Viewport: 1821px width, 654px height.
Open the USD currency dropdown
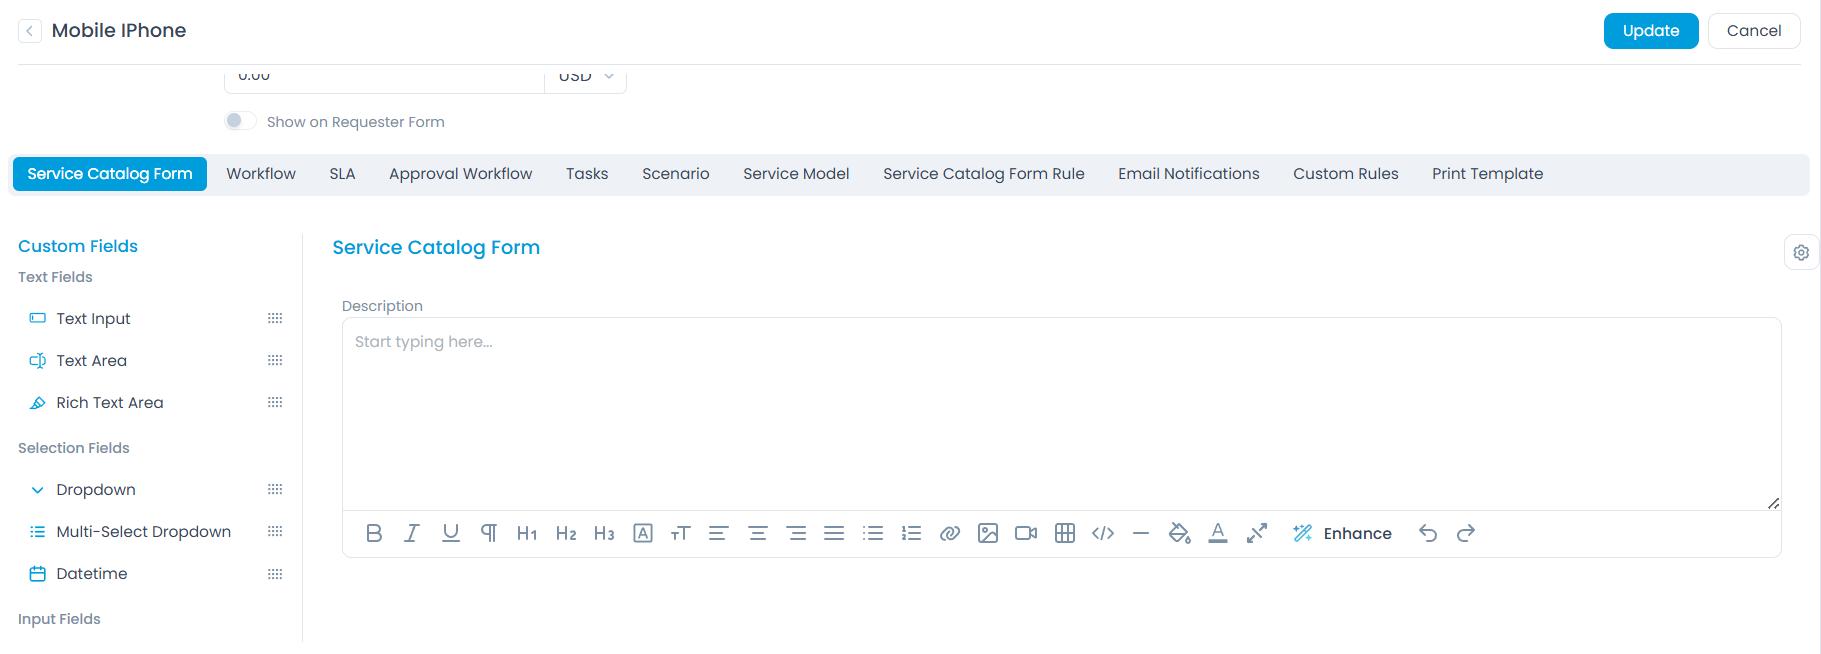(x=586, y=78)
